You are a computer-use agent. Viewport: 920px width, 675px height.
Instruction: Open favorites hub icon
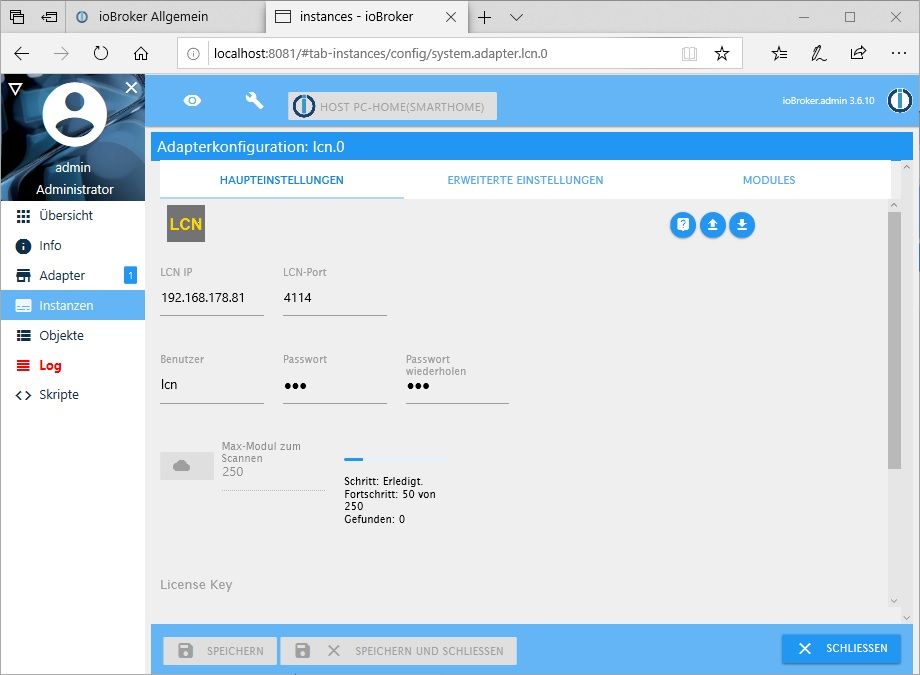(779, 54)
